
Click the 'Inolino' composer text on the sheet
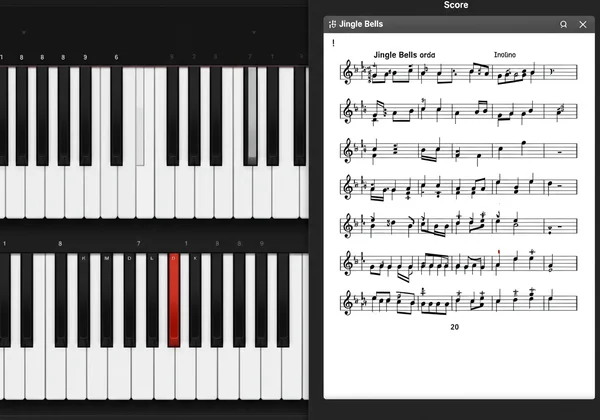tap(505, 55)
